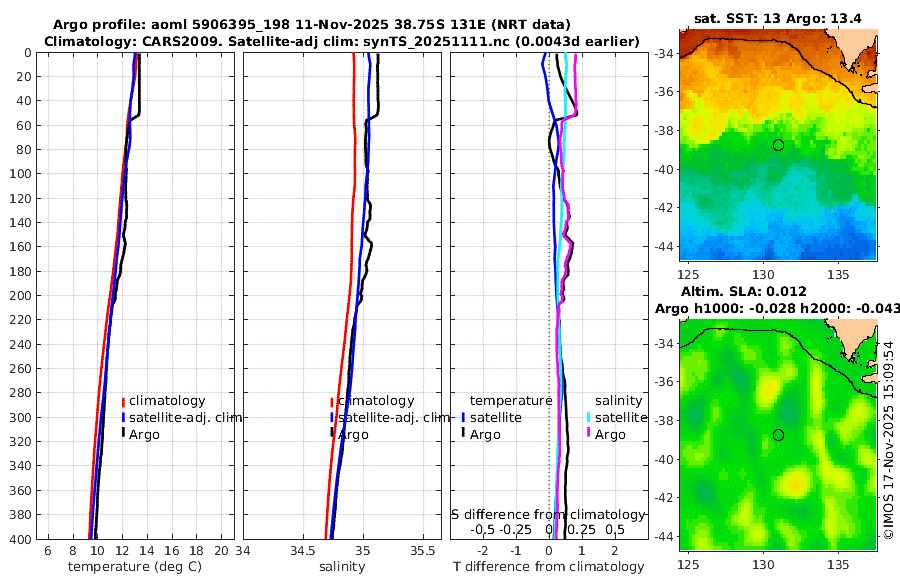Click temperature axis tick 14

(x=147, y=551)
